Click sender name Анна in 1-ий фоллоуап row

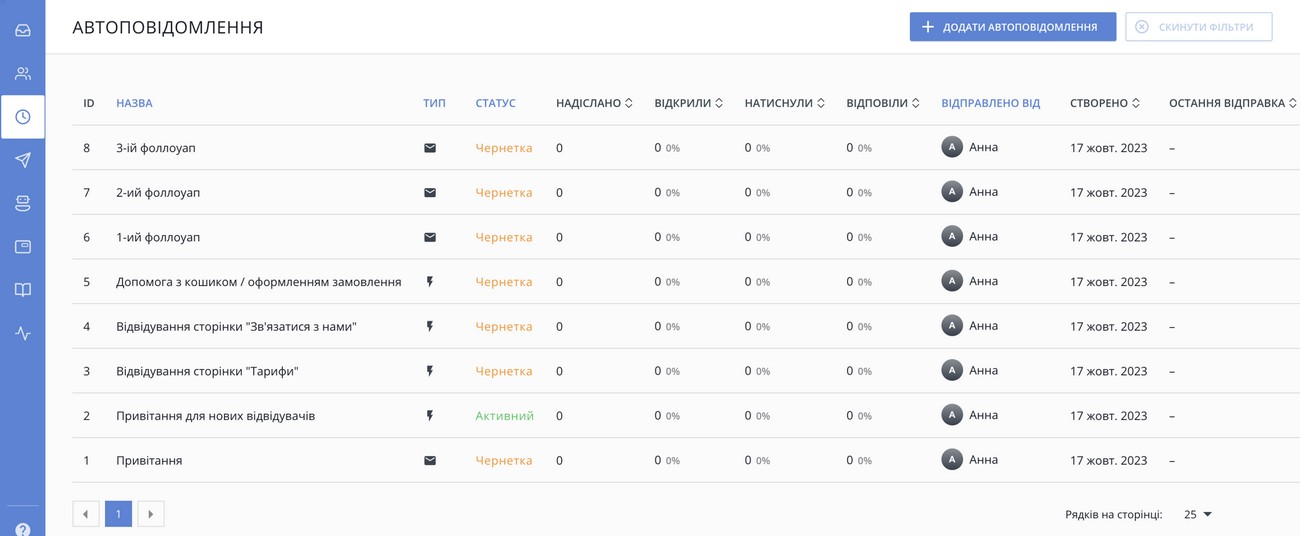pyautogui.click(x=983, y=237)
